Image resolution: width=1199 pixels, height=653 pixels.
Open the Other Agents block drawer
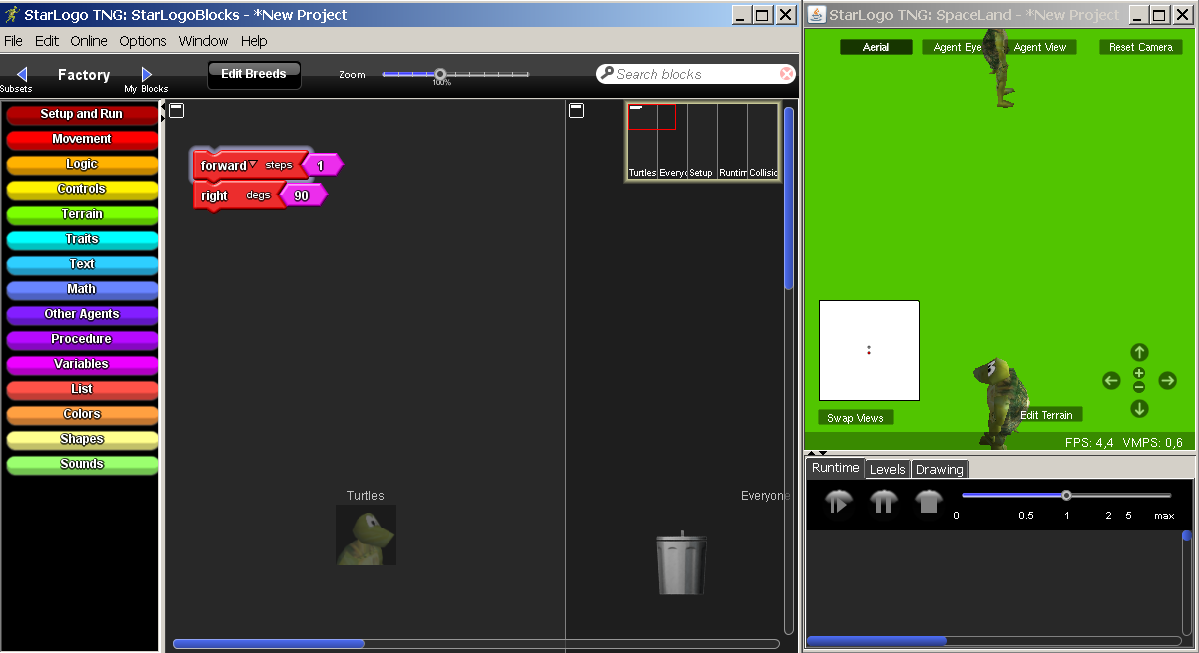coord(82,314)
